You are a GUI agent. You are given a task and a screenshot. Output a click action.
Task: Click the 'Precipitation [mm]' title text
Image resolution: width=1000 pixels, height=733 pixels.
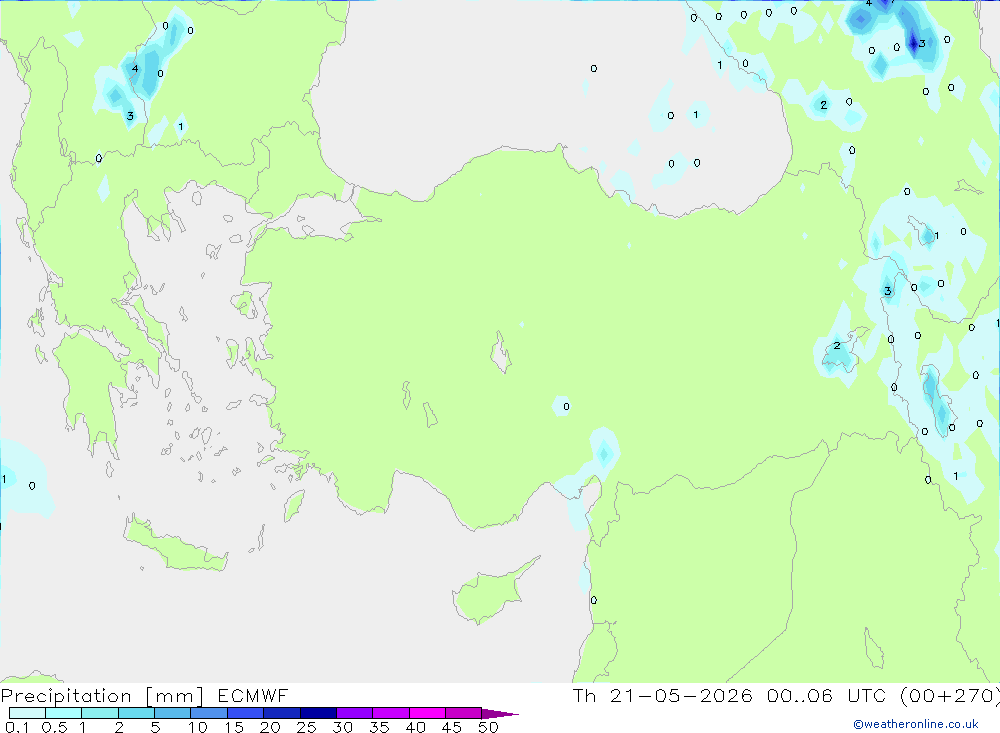102,696
